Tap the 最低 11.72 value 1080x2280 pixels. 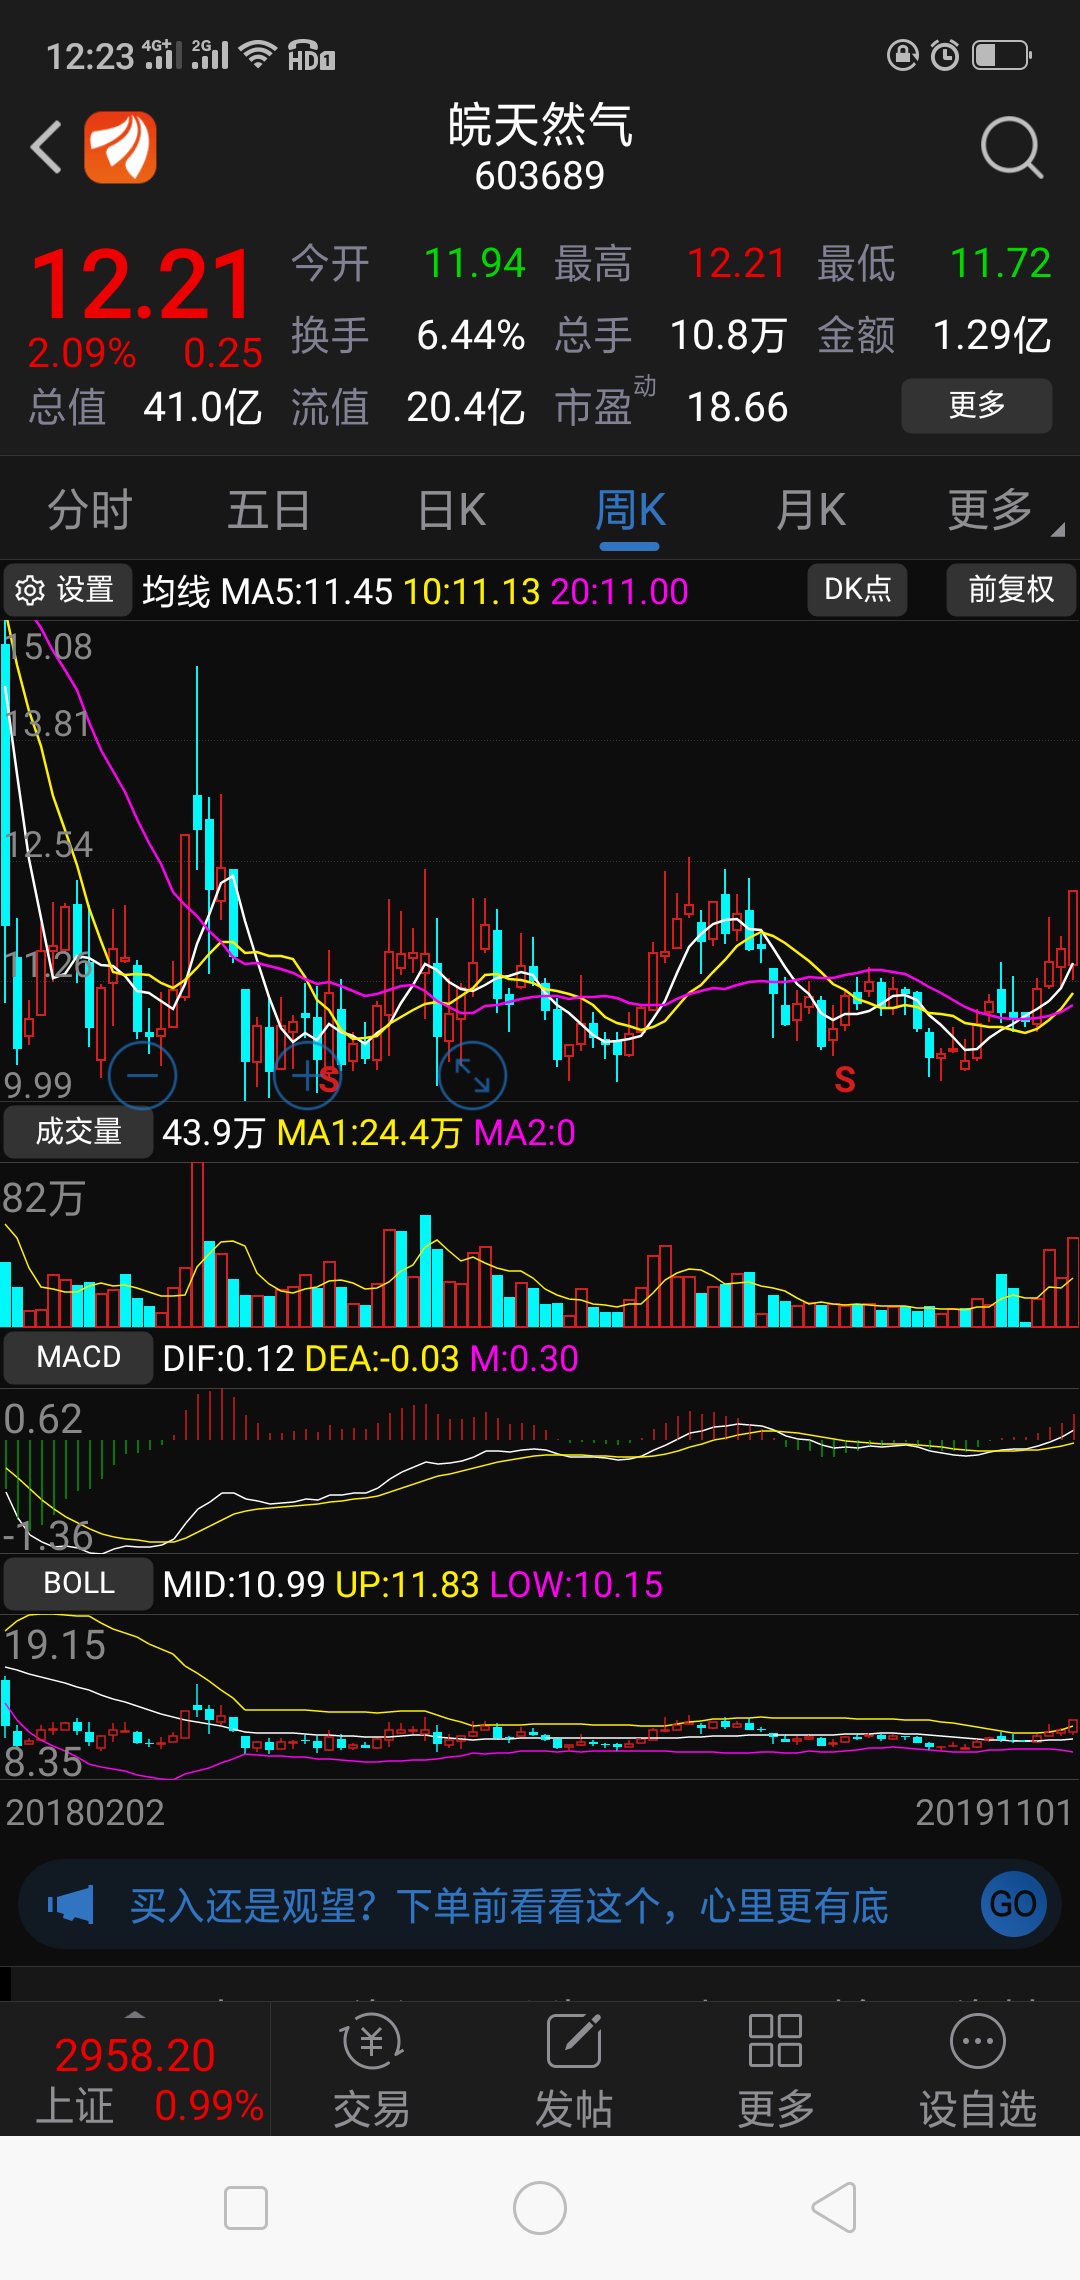click(x=1001, y=263)
